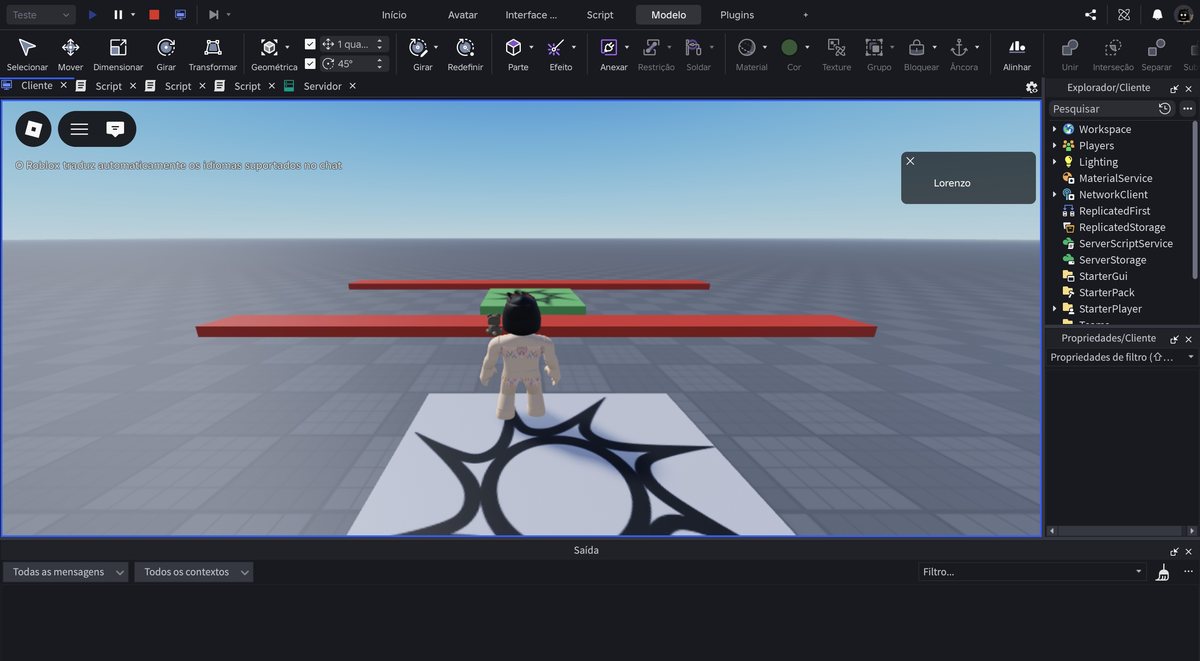This screenshot has height=661, width=1200.
Task: Open viewport settings gear icon
Action: click(x=1031, y=87)
